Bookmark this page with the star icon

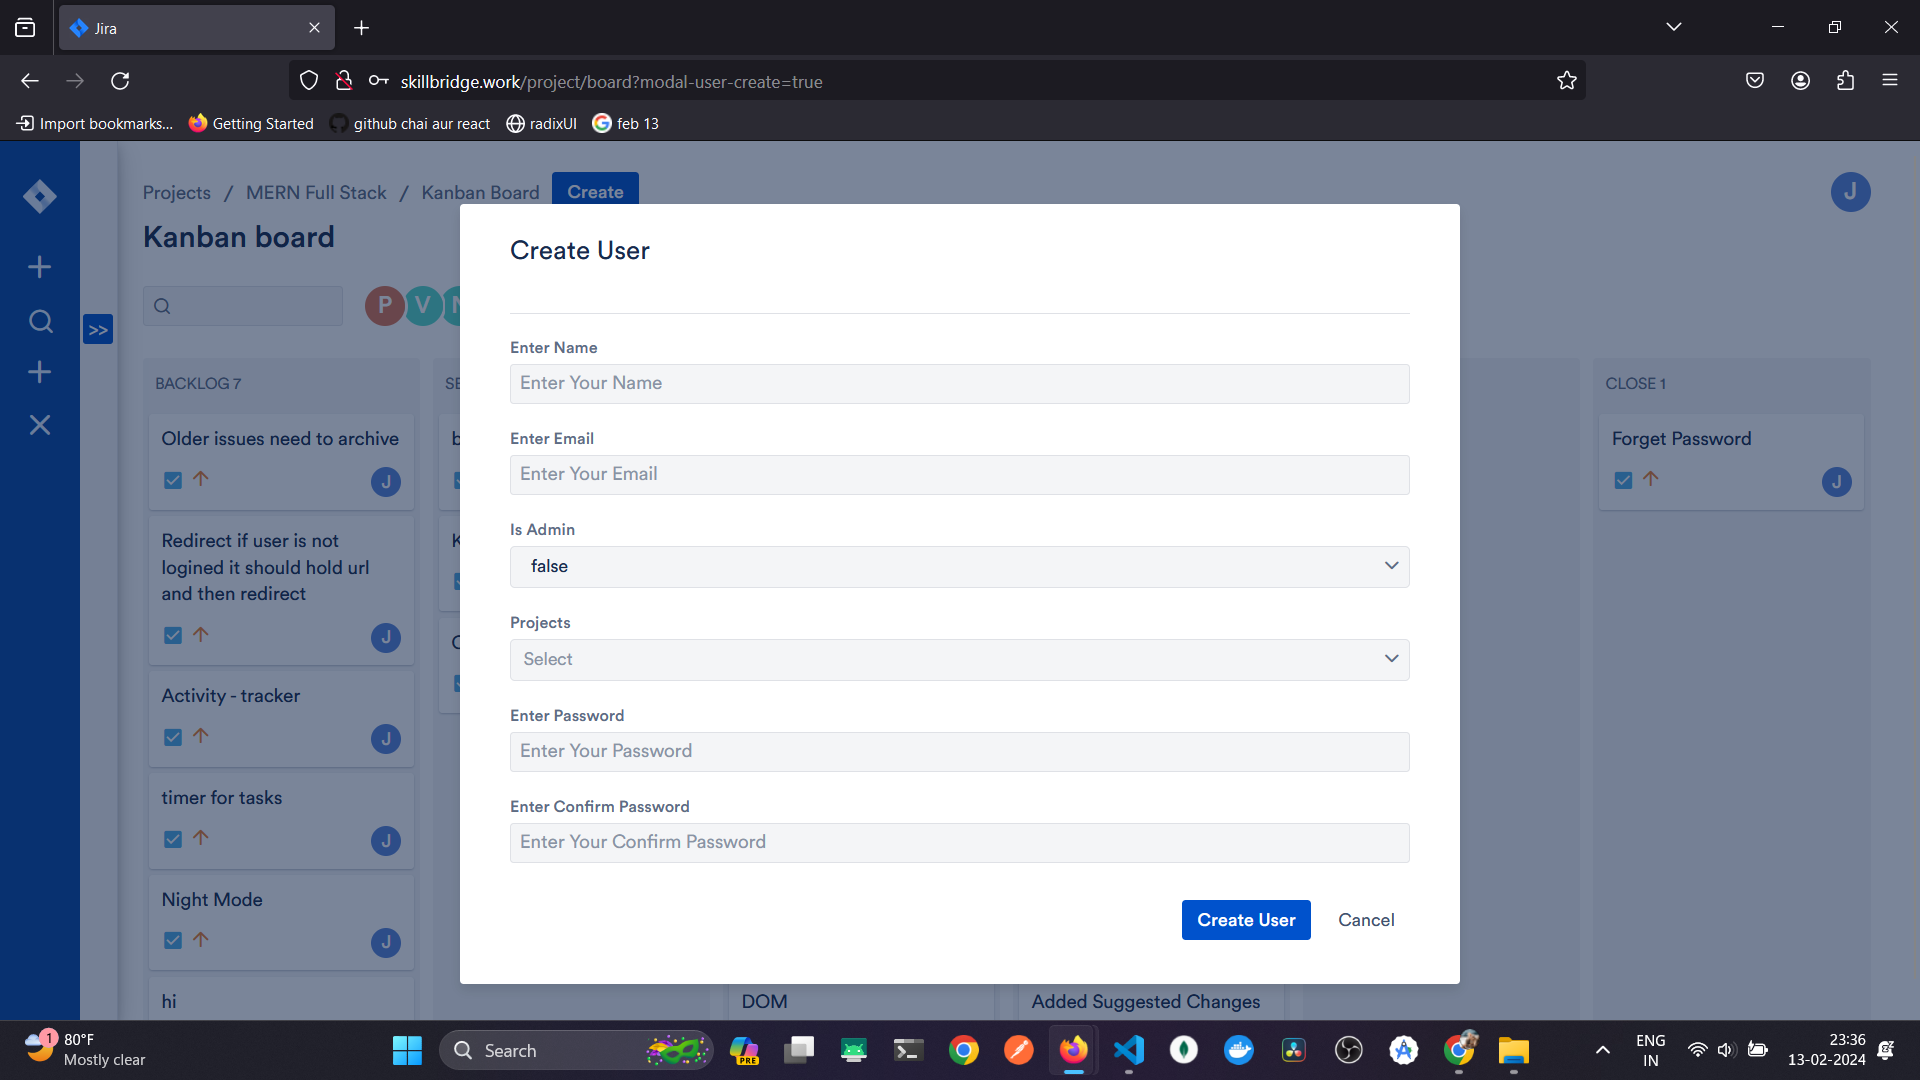(x=1566, y=81)
